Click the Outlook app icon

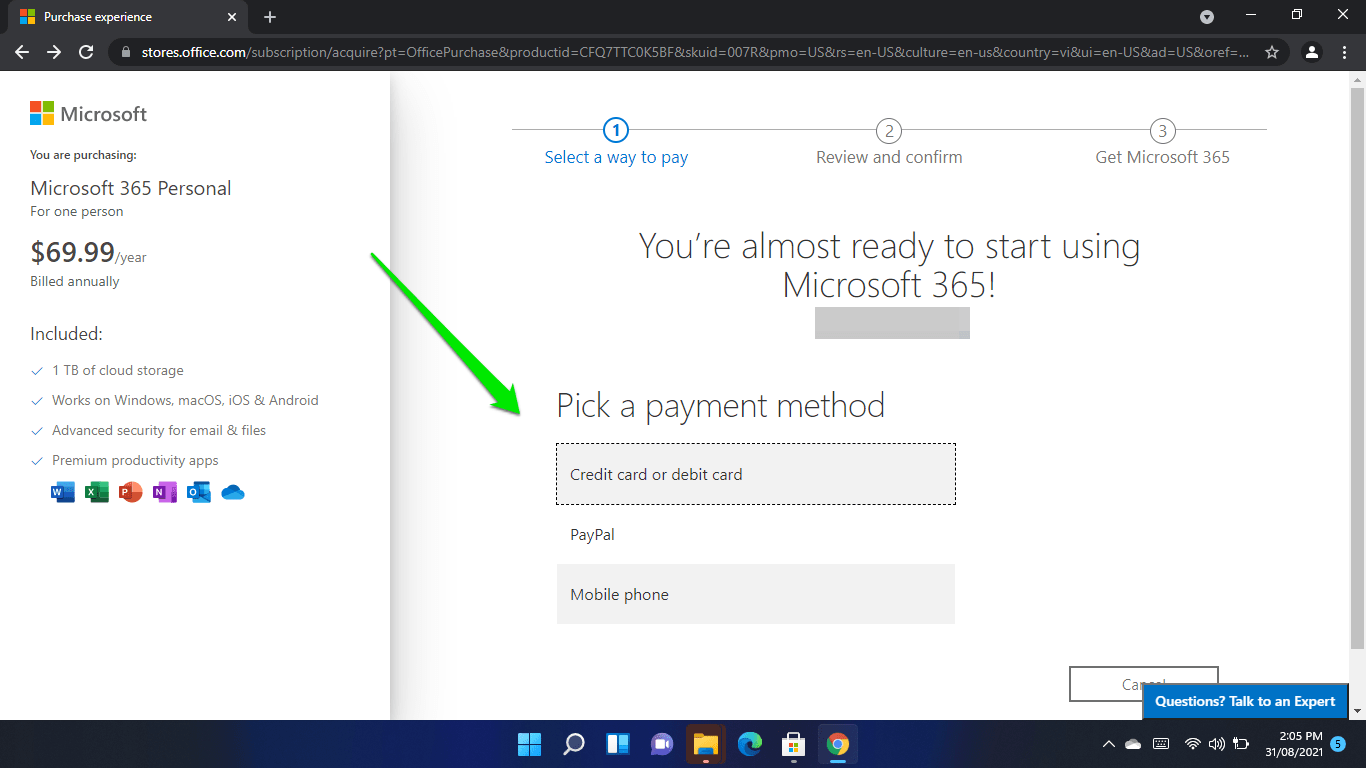point(199,492)
